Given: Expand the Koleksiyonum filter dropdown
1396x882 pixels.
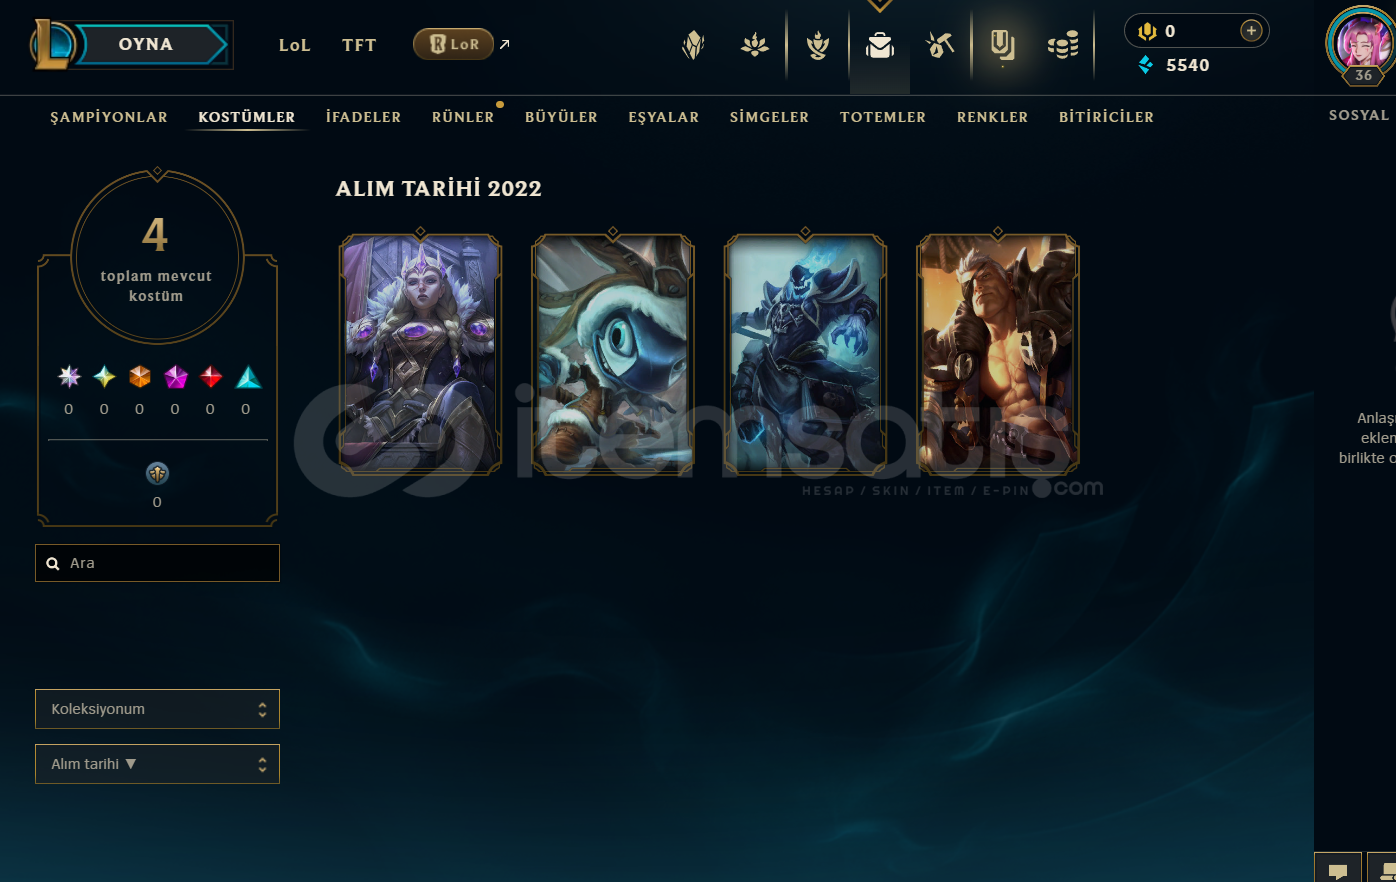Looking at the screenshot, I should coord(157,709).
